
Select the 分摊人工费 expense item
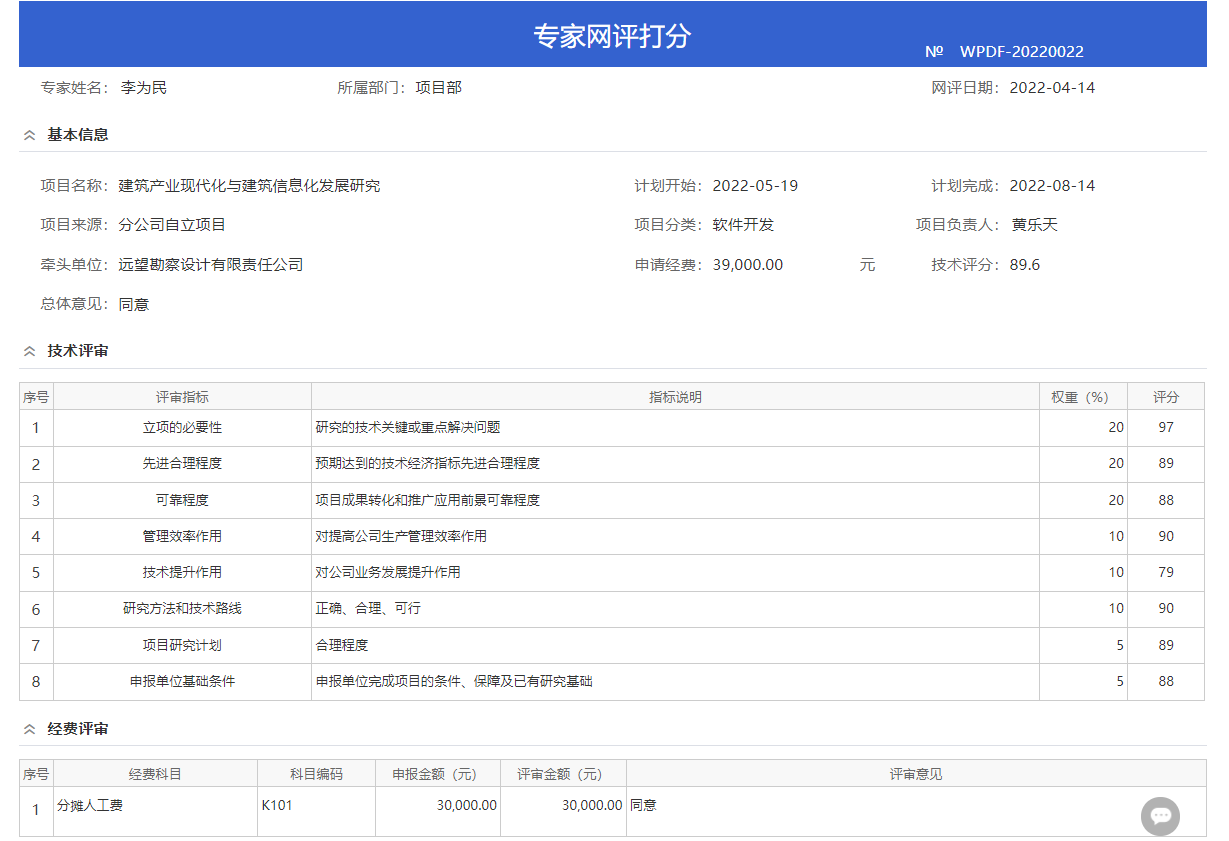pyautogui.click(x=90, y=805)
